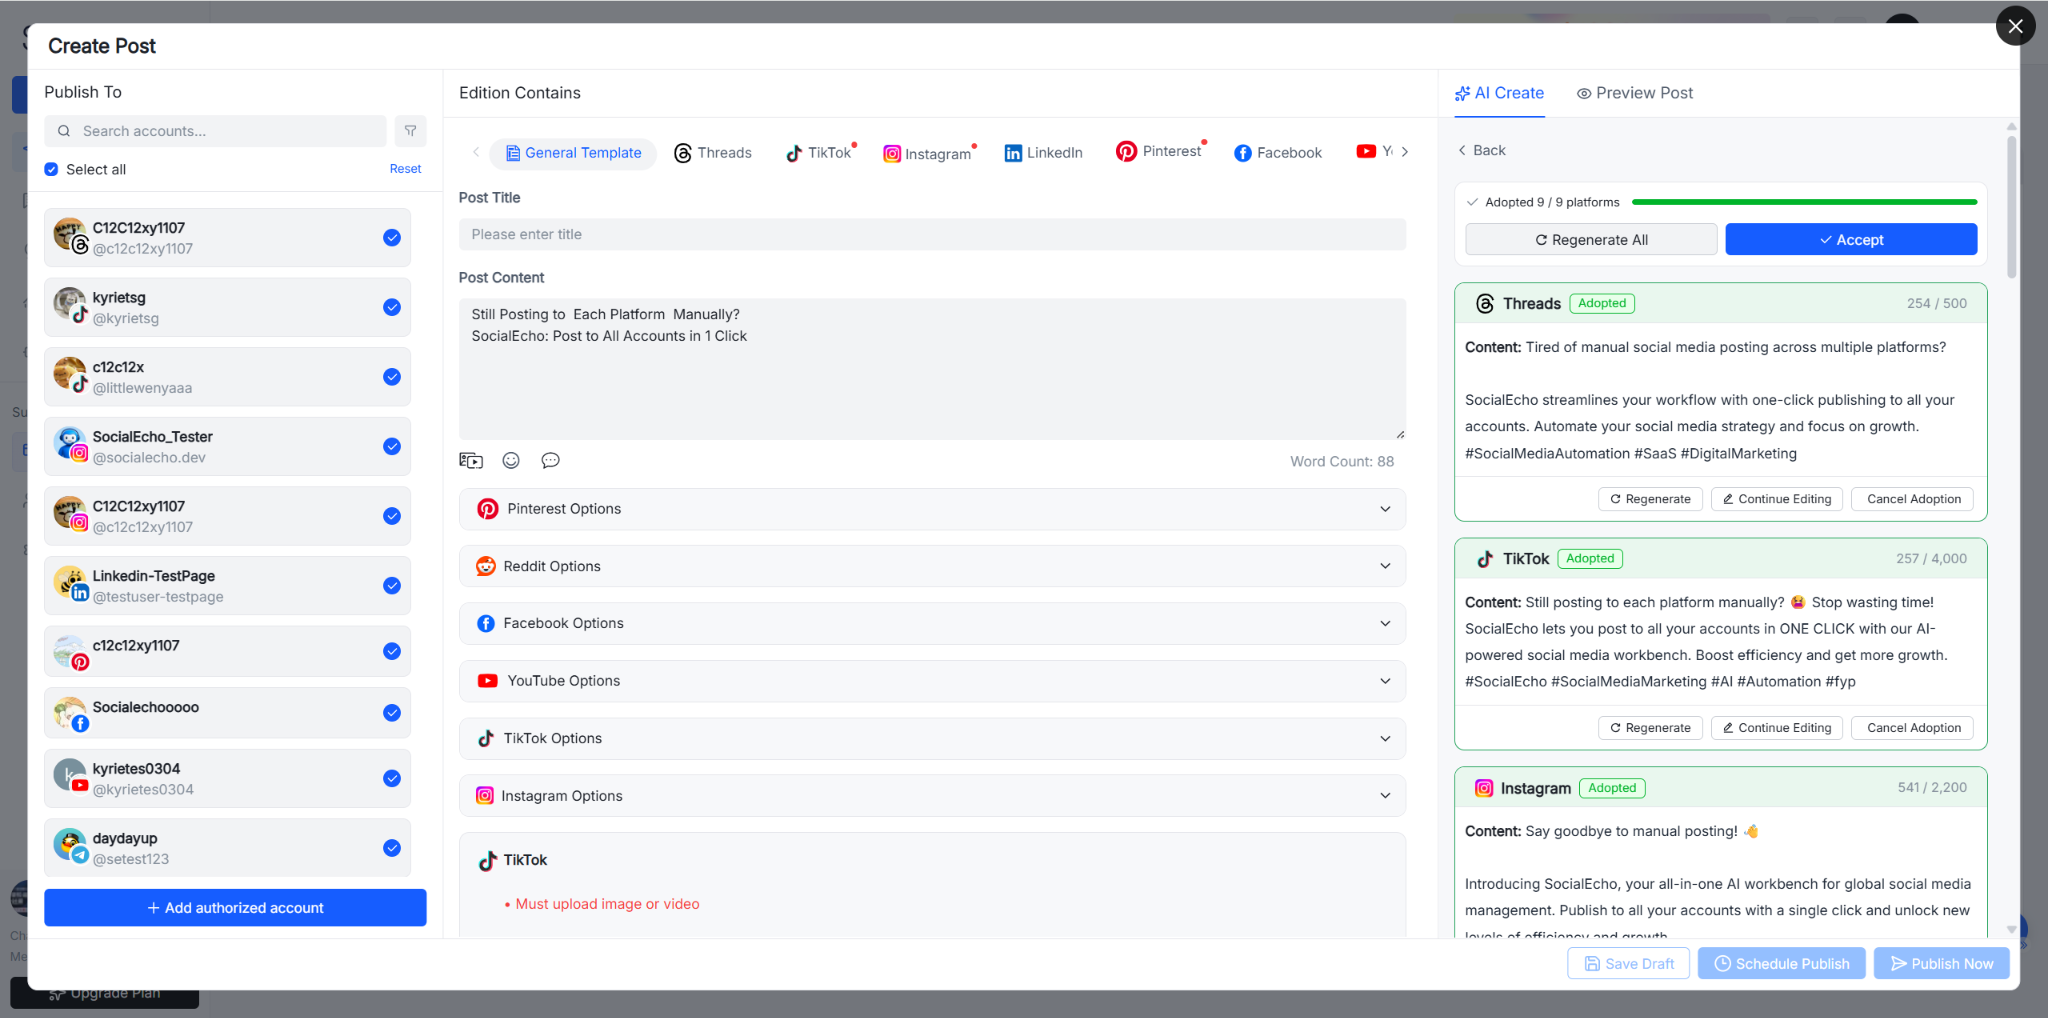Uncheck the daydayup @setest123 account
Screen dimensions: 2048x1018
[392, 848]
